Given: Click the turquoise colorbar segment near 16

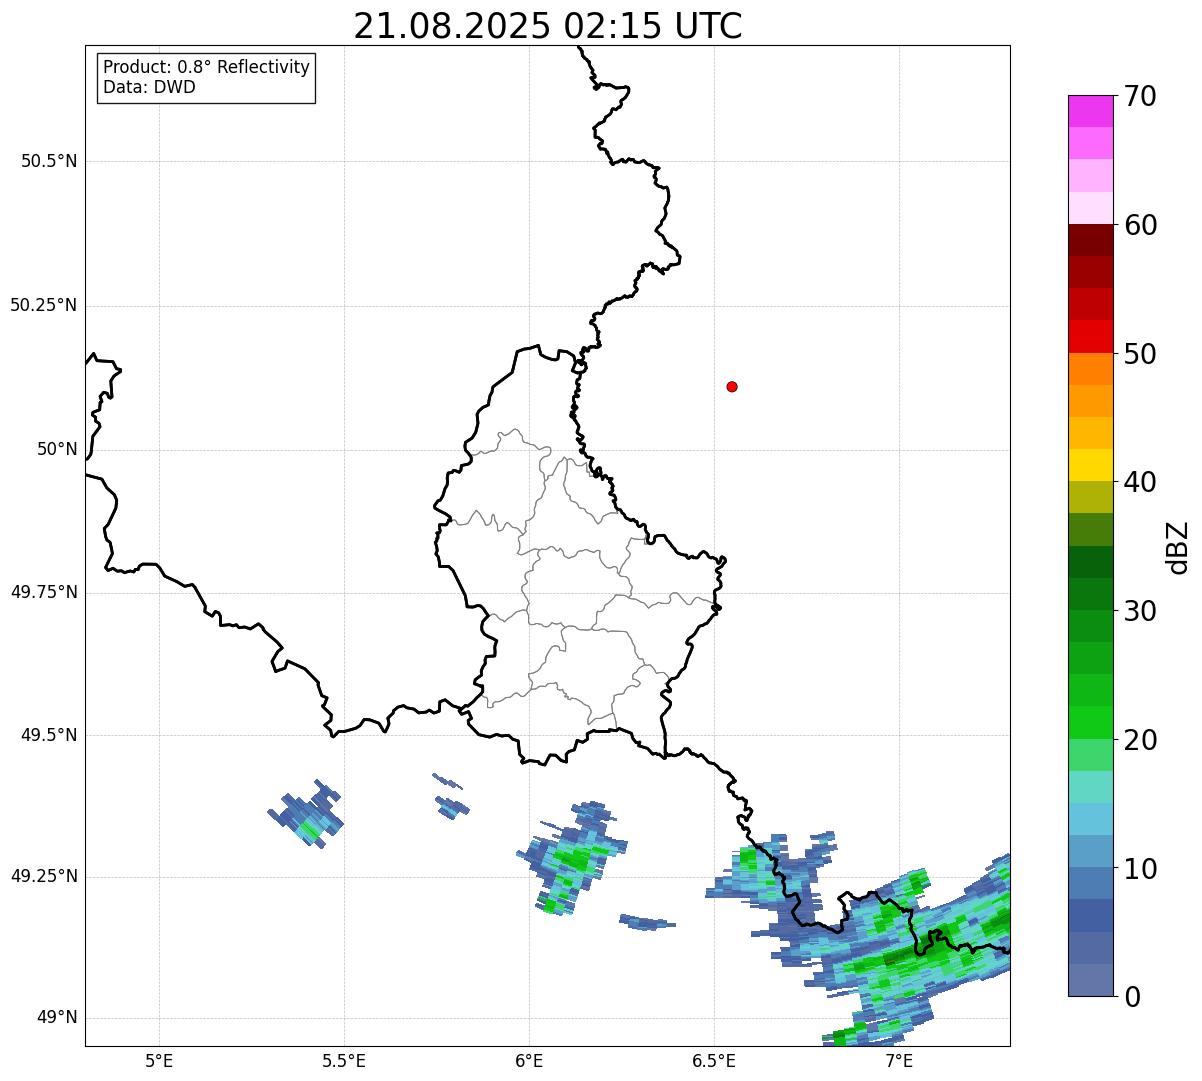Looking at the screenshot, I should [x=1090, y=787].
